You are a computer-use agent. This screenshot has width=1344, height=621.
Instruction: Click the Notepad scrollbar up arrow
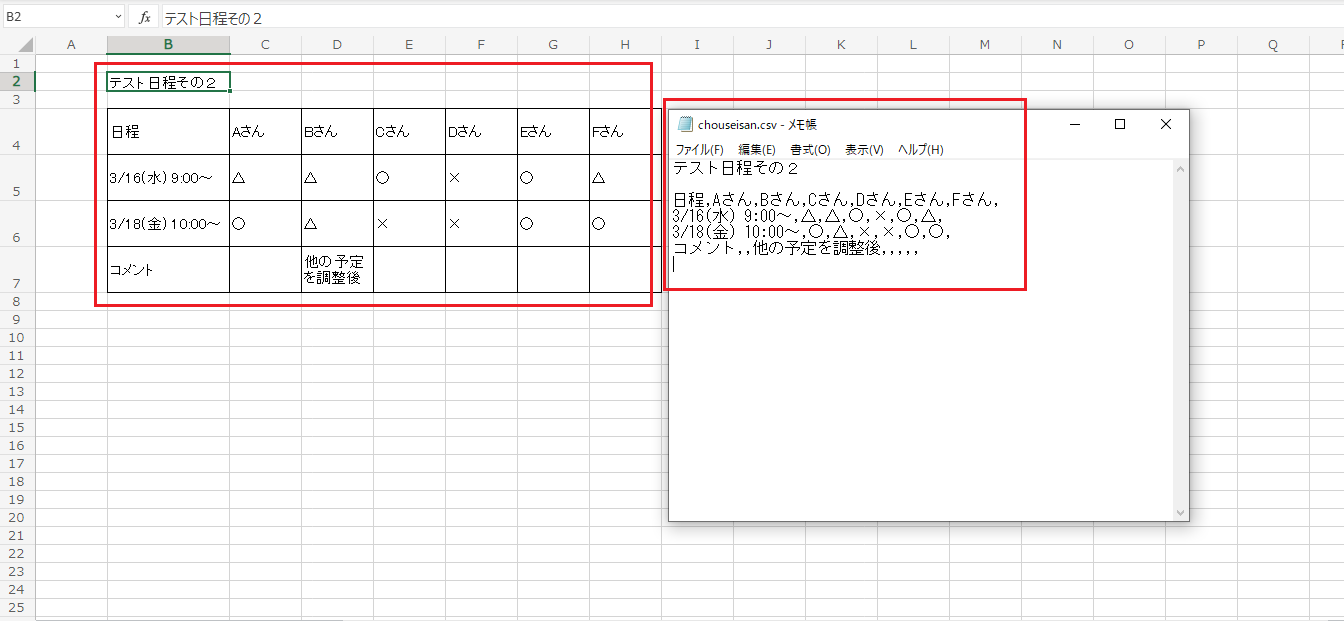1181,170
